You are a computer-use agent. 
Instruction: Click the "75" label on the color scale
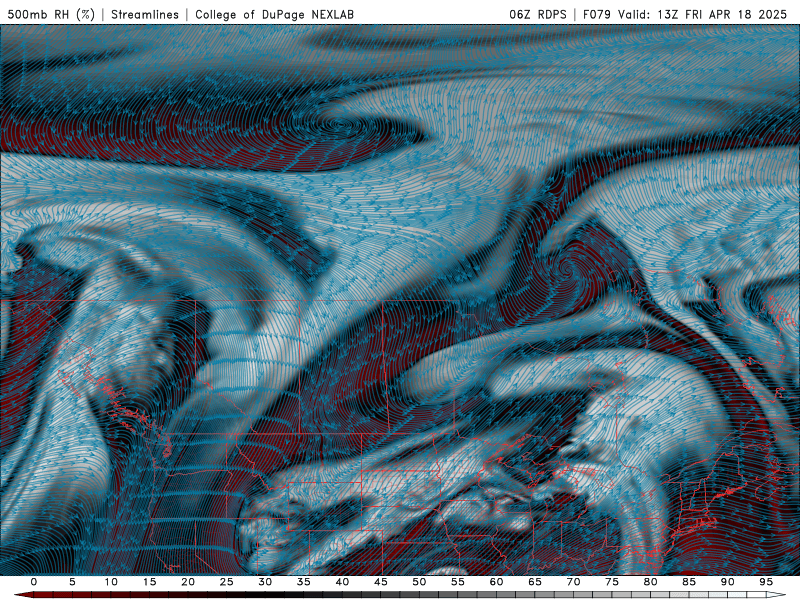pos(612,582)
